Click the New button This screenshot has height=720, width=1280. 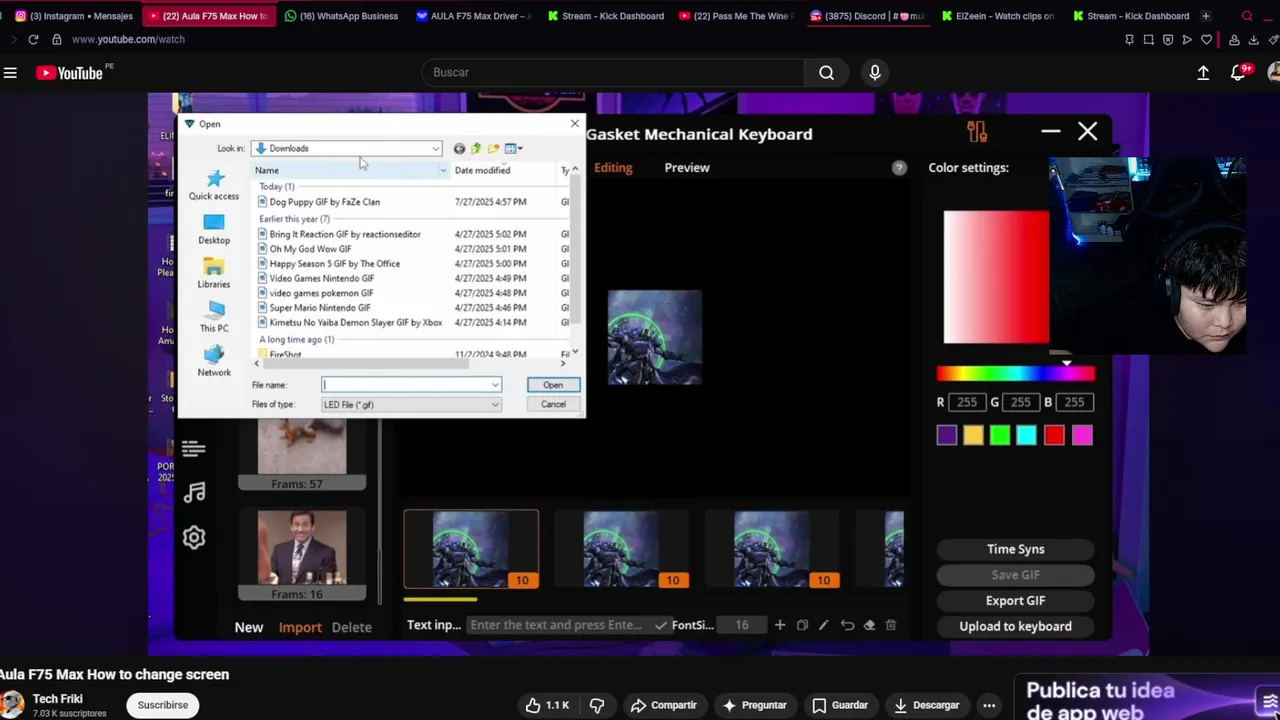coord(249,627)
